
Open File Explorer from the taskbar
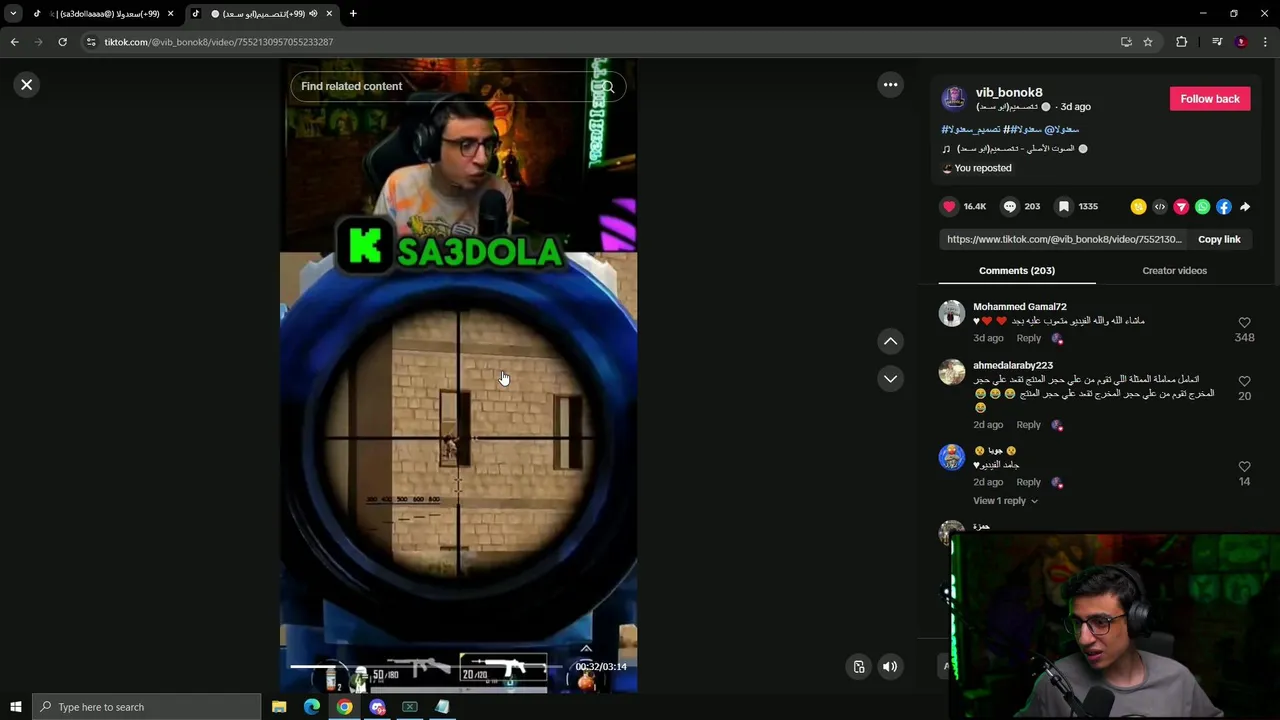coord(279,707)
